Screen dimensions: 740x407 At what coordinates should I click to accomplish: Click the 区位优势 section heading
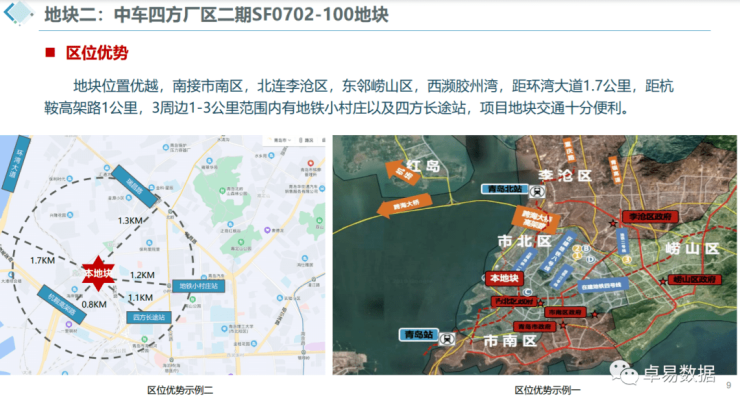[x=97, y=52]
